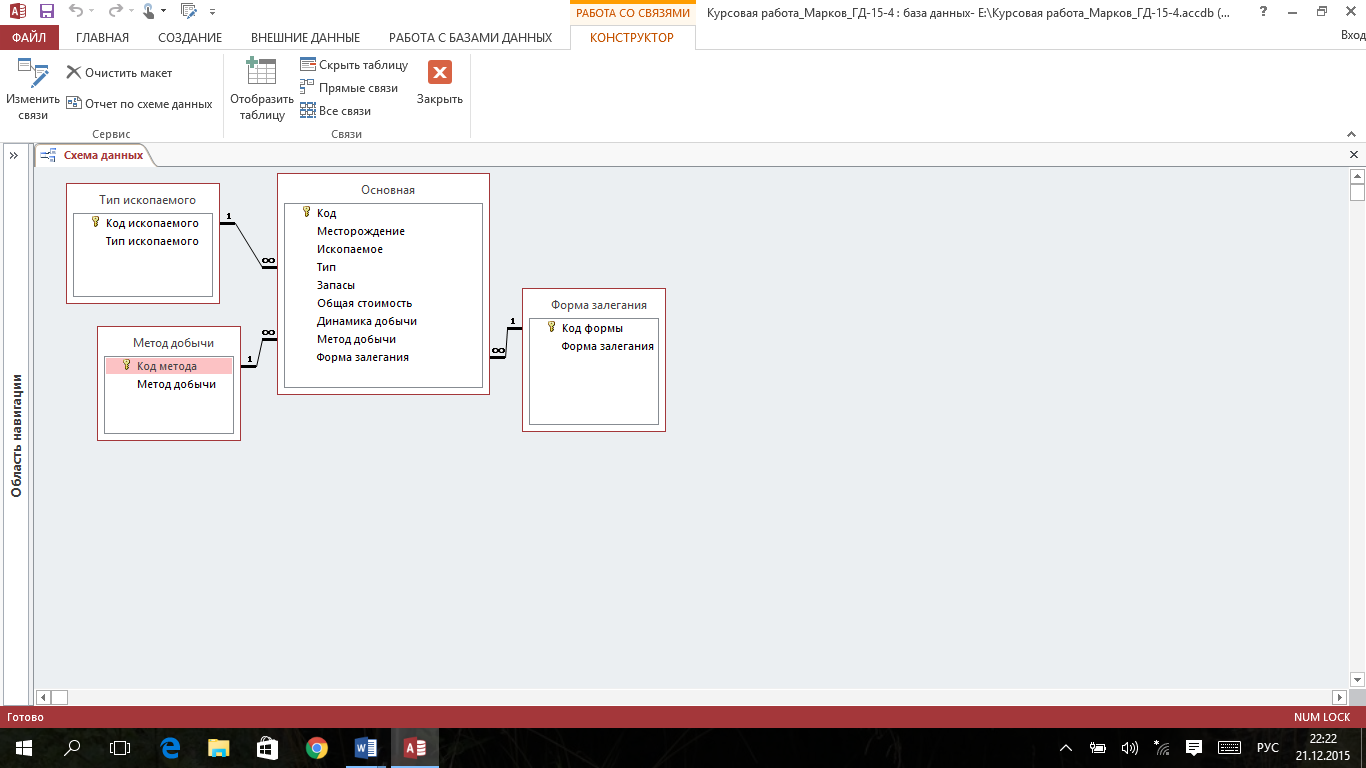The height and width of the screenshot is (768, 1366).
Task: Open the Customize Quick Access Toolbar dropdown
Action: coord(212,12)
